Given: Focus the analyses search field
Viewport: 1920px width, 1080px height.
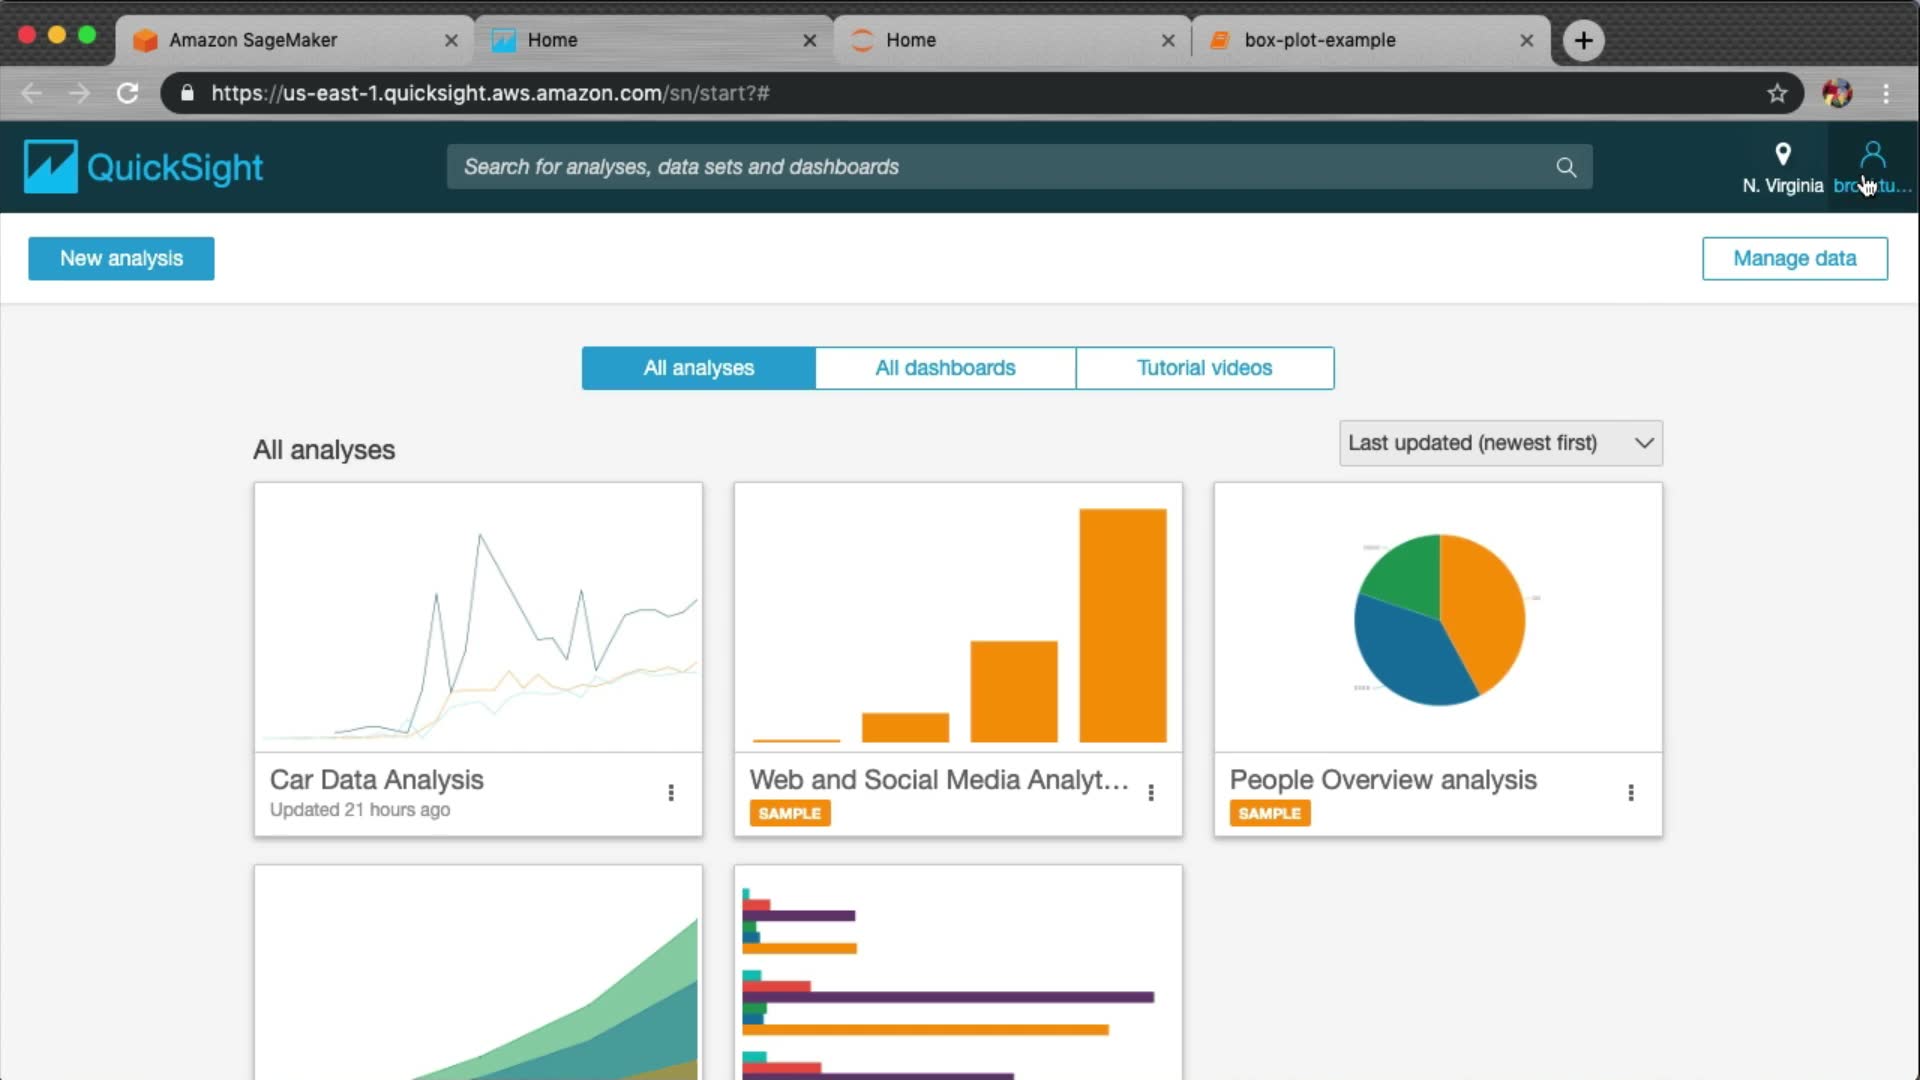Looking at the screenshot, I should (1000, 167).
